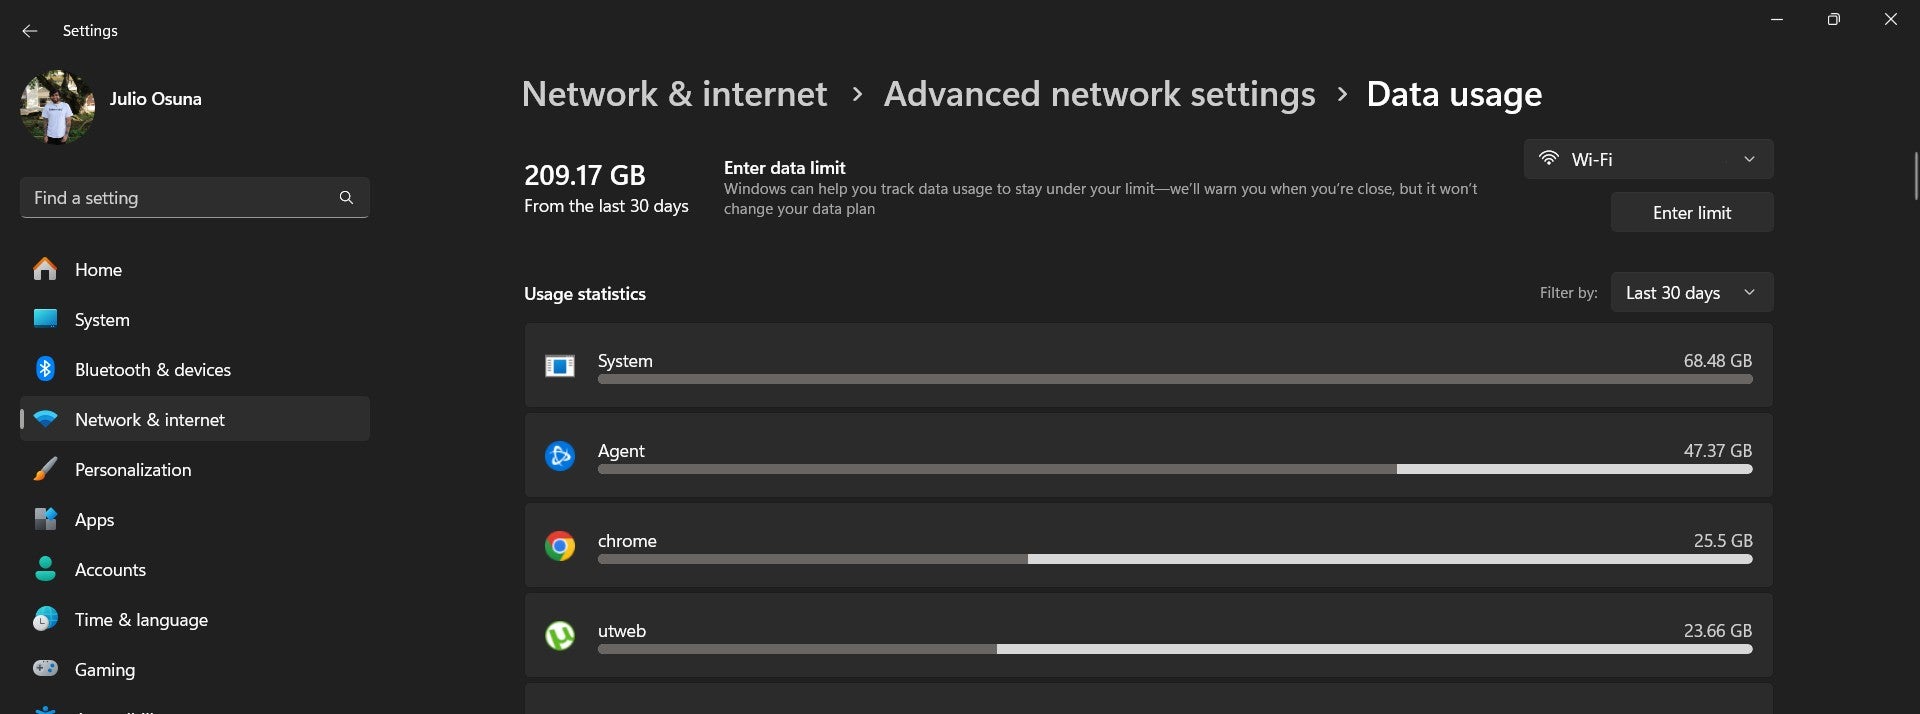This screenshot has width=1920, height=714.
Task: Click the System usage icon
Action: tap(559, 366)
